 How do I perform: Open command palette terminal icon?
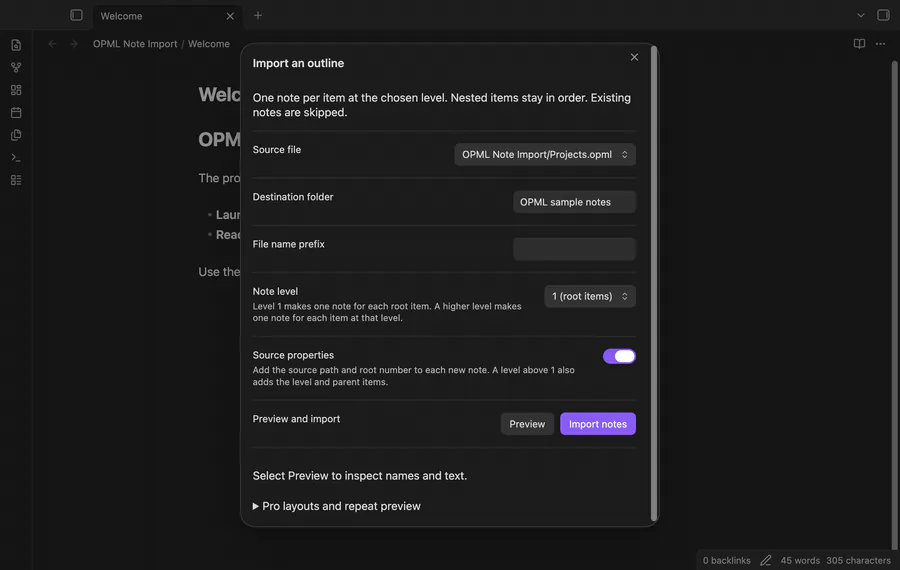16,157
